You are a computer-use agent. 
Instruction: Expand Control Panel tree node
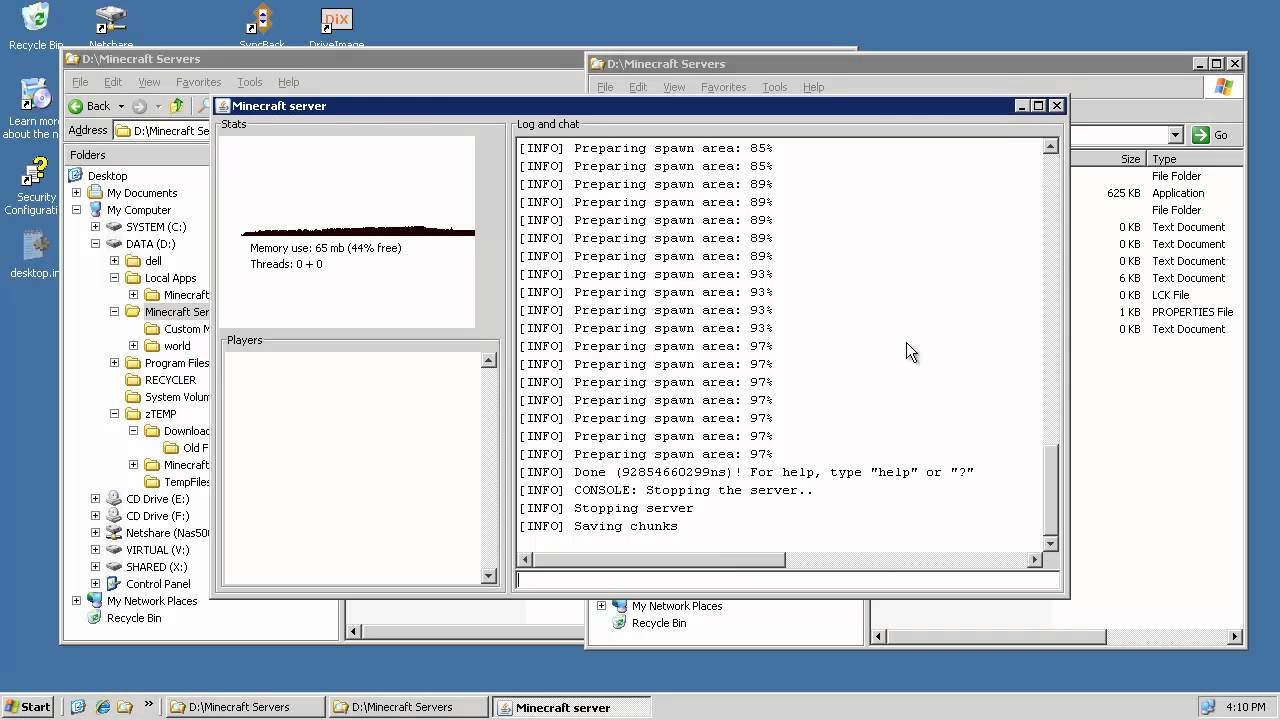pos(95,584)
